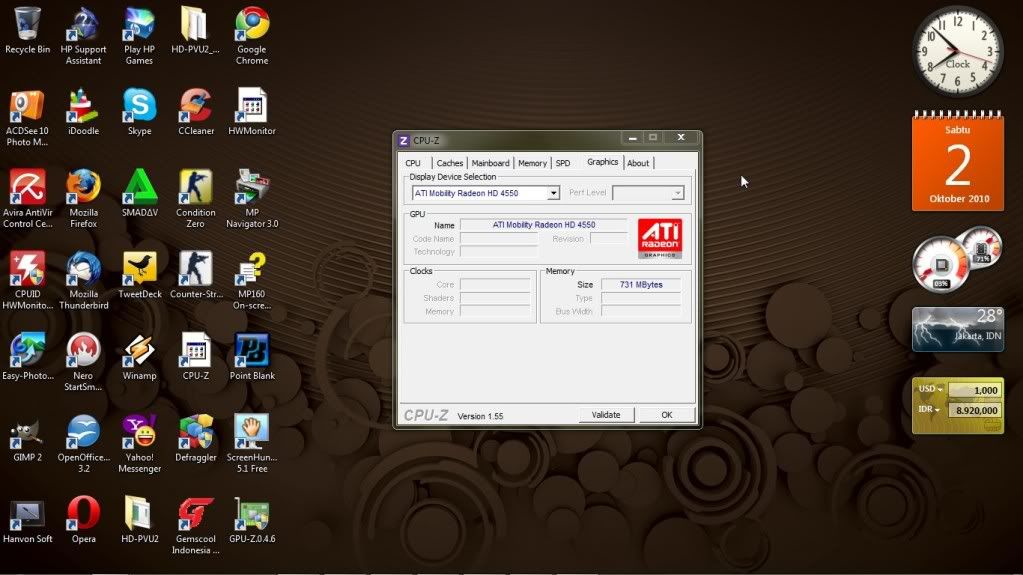1023x575 pixels.
Task: Open Skype desktop icon
Action: [140, 112]
